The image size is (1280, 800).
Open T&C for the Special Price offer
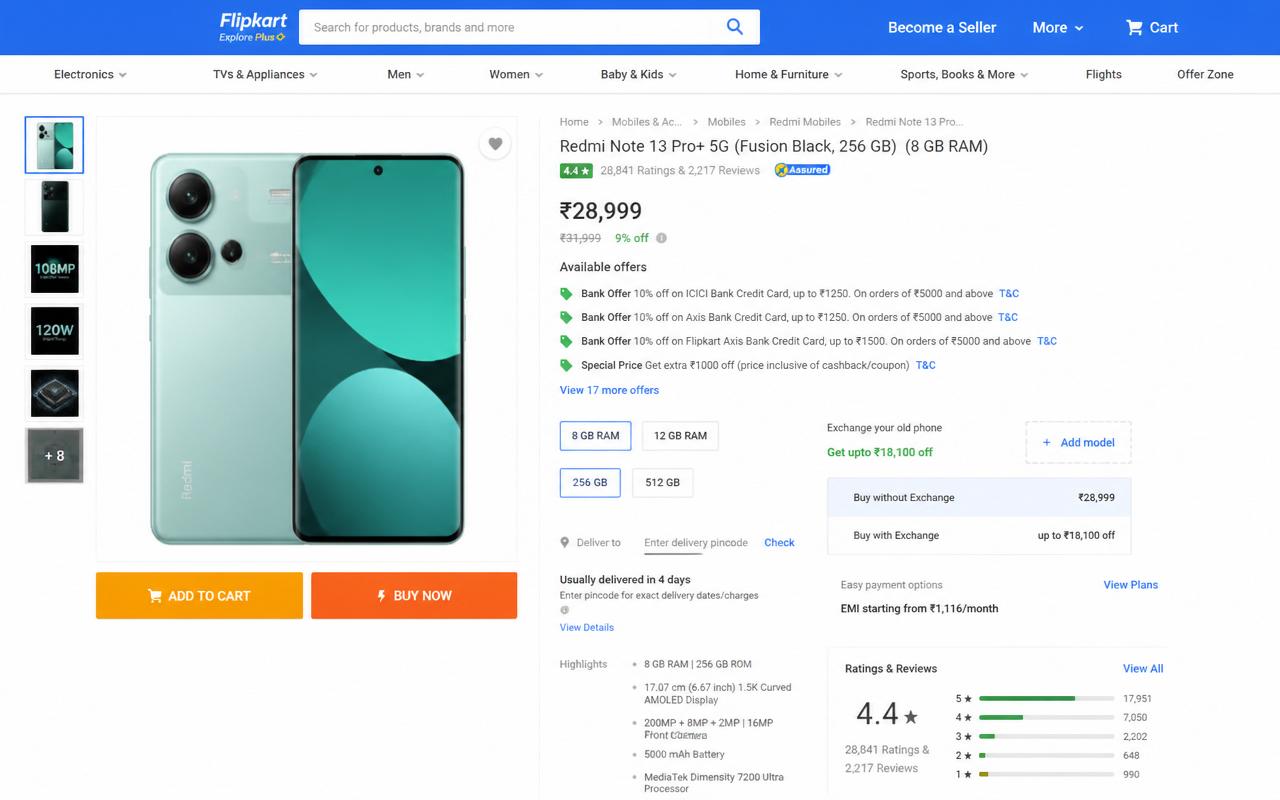pos(926,365)
